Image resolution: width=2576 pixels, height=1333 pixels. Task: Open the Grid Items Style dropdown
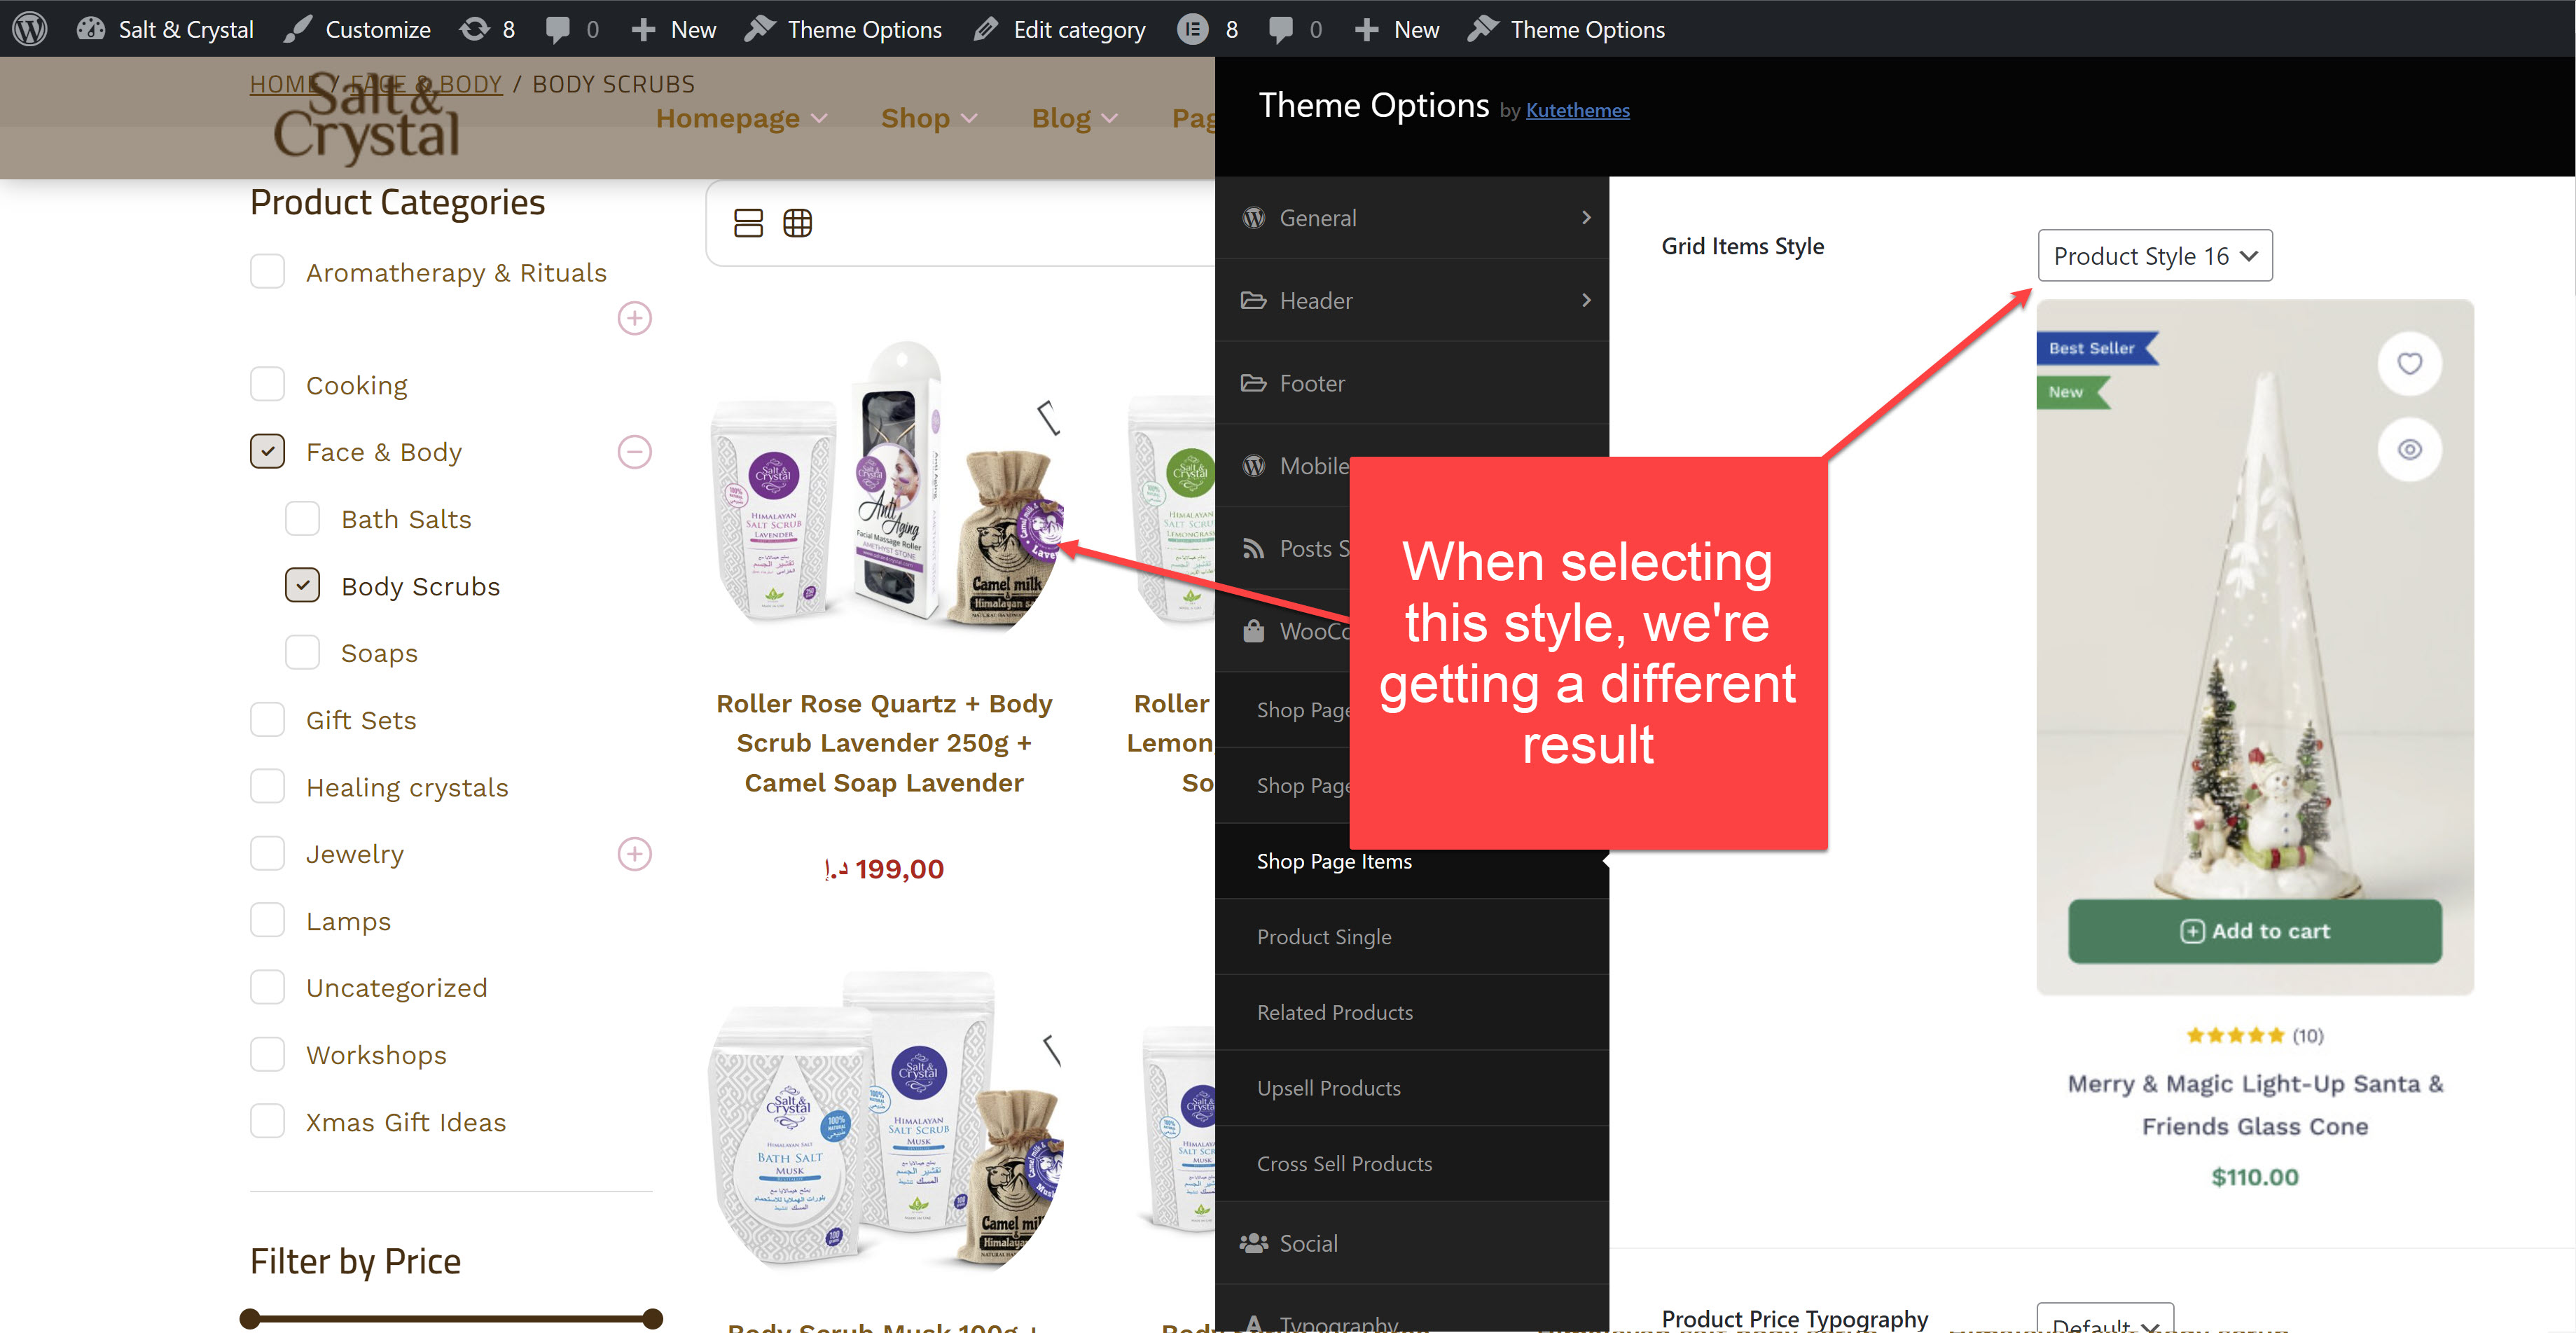(x=2154, y=256)
